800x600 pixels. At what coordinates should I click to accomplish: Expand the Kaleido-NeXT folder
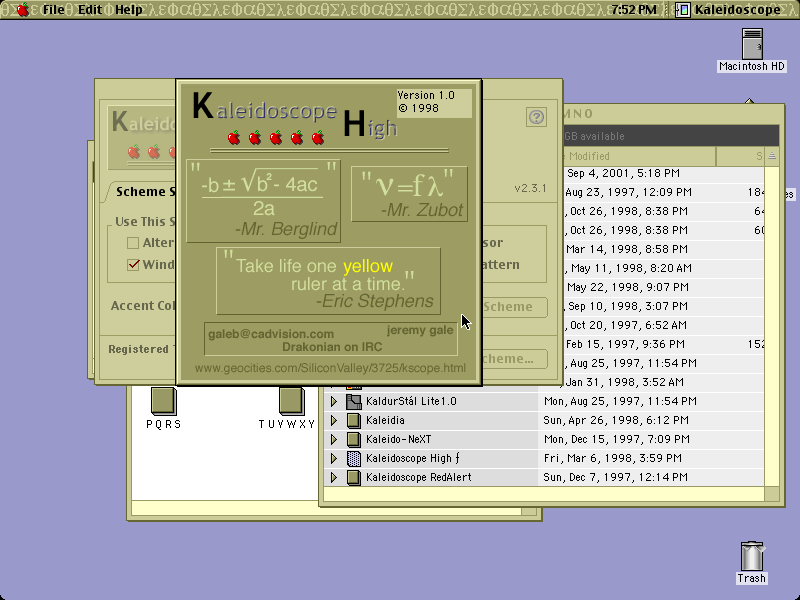[x=334, y=439]
